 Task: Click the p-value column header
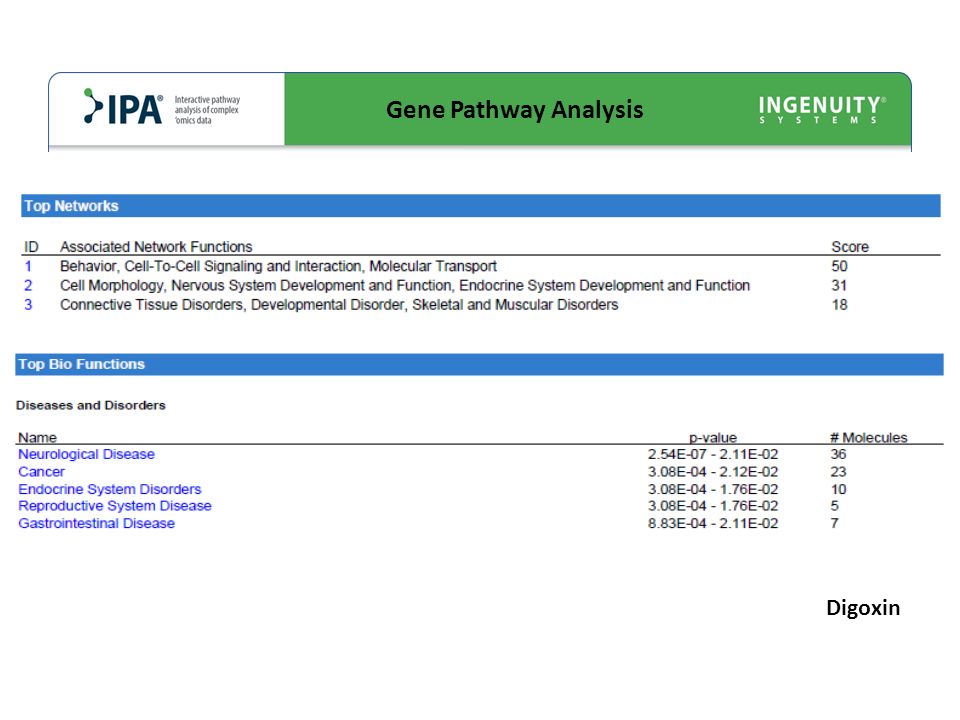[x=713, y=437]
